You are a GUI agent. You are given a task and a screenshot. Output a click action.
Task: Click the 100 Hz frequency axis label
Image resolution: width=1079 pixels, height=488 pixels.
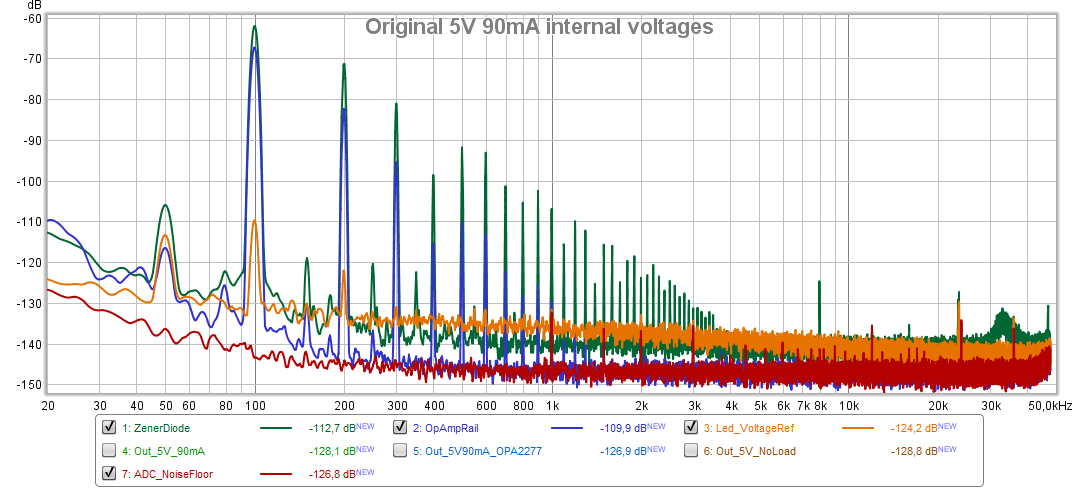pos(255,405)
